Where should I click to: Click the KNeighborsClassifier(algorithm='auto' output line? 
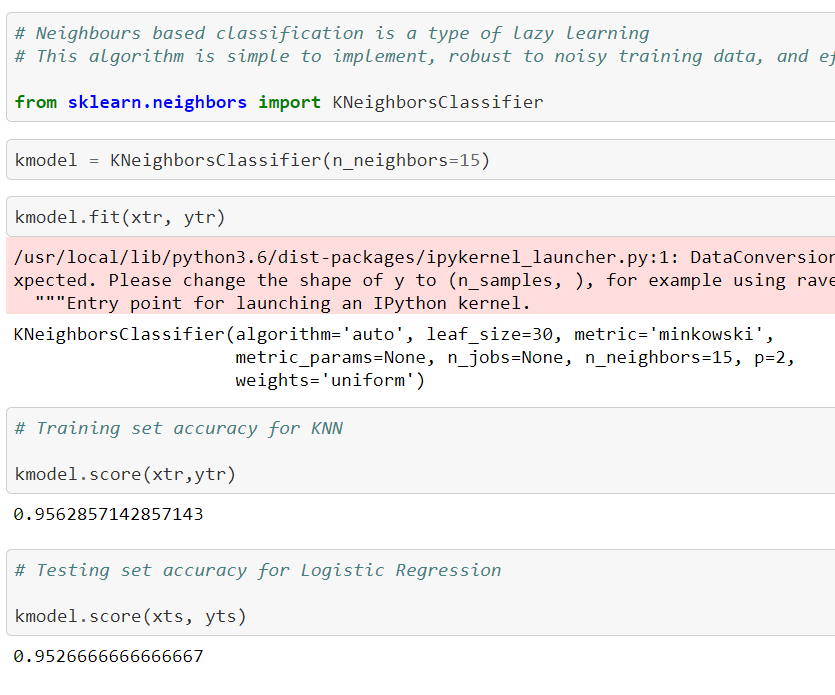tap(394, 334)
